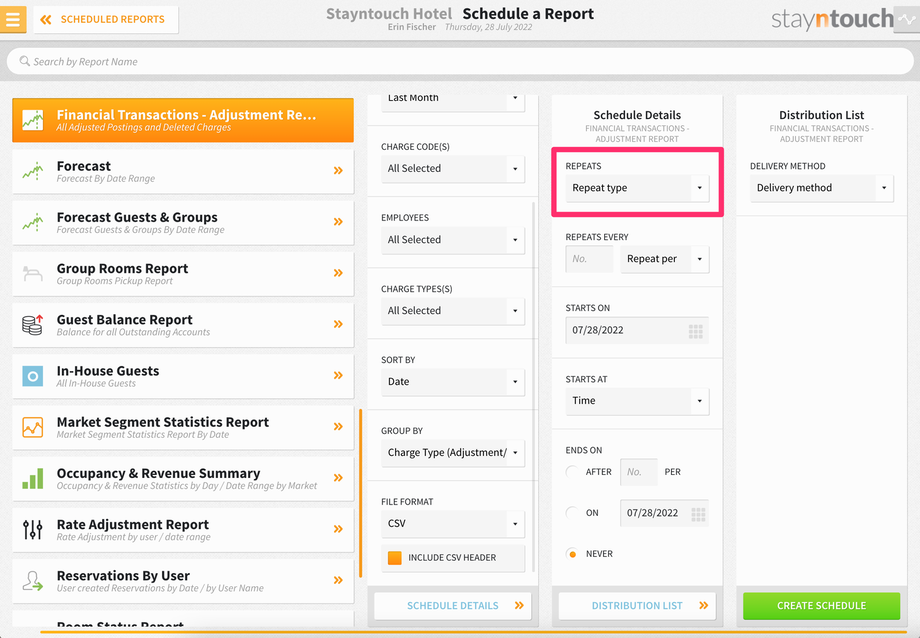The height and width of the screenshot is (638, 920).
Task: Click the Rate Adjustment sliders icon
Action: tap(33, 529)
